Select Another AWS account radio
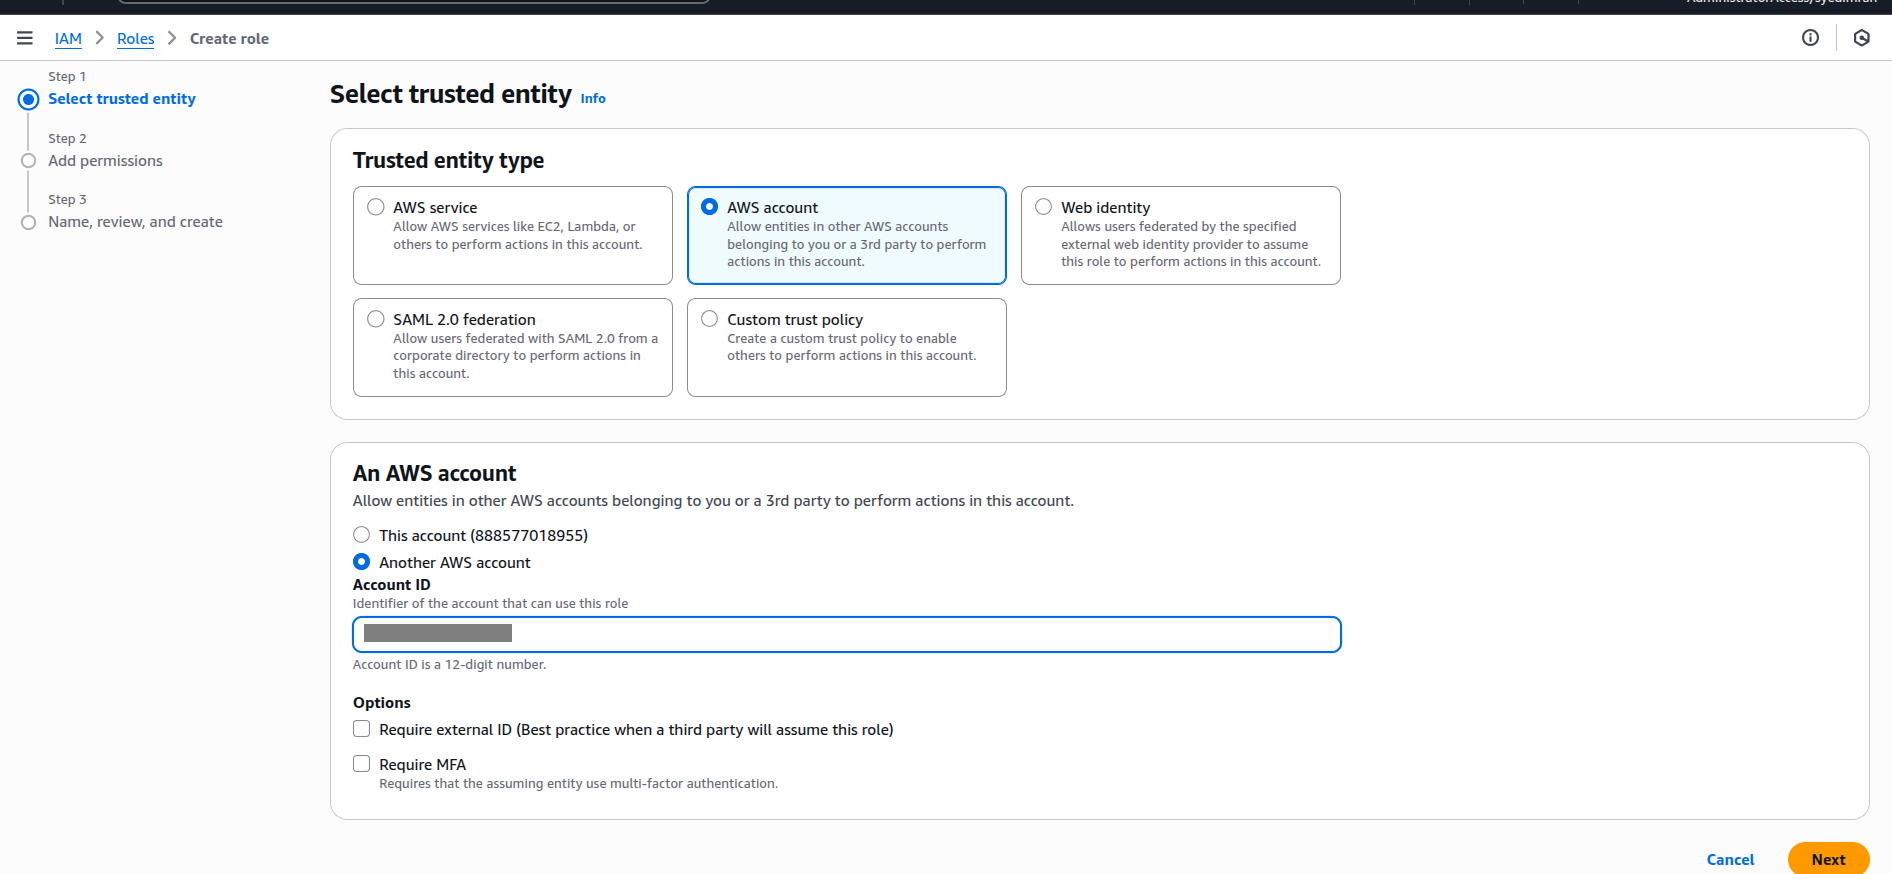1892x874 pixels. tap(362, 562)
